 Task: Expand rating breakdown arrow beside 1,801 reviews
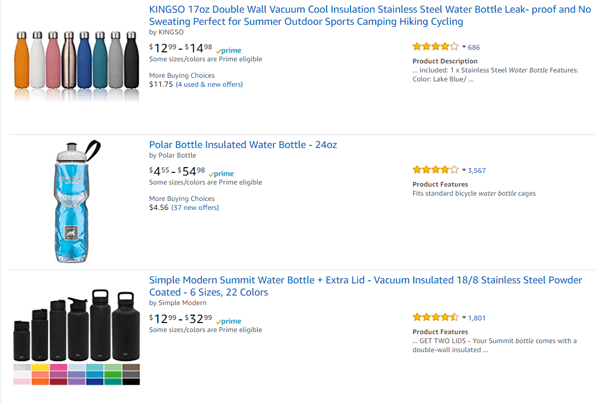[464, 317]
